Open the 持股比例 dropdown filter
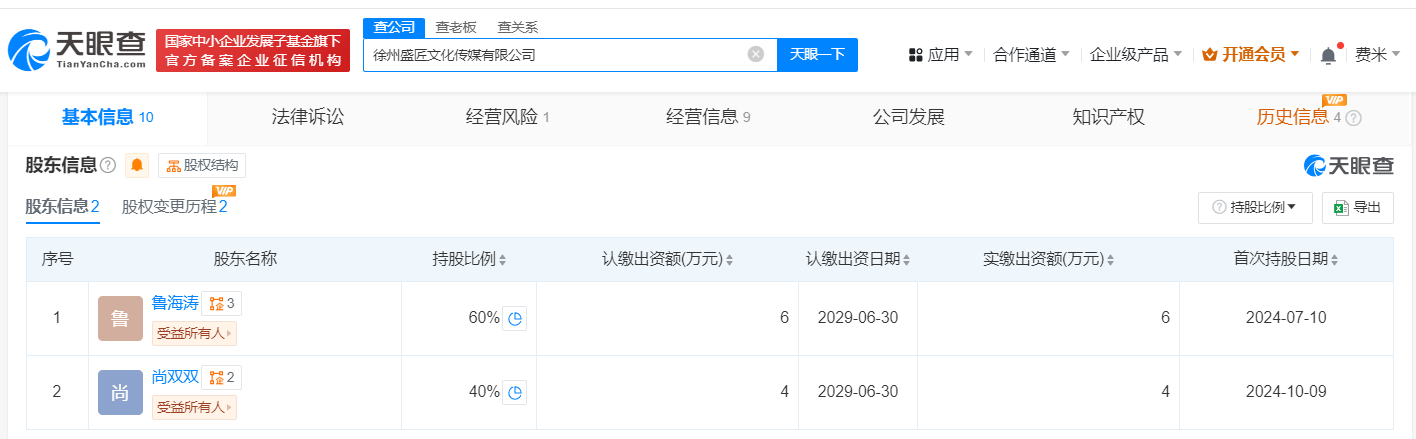The width and height of the screenshot is (1416, 439). (x=1255, y=207)
